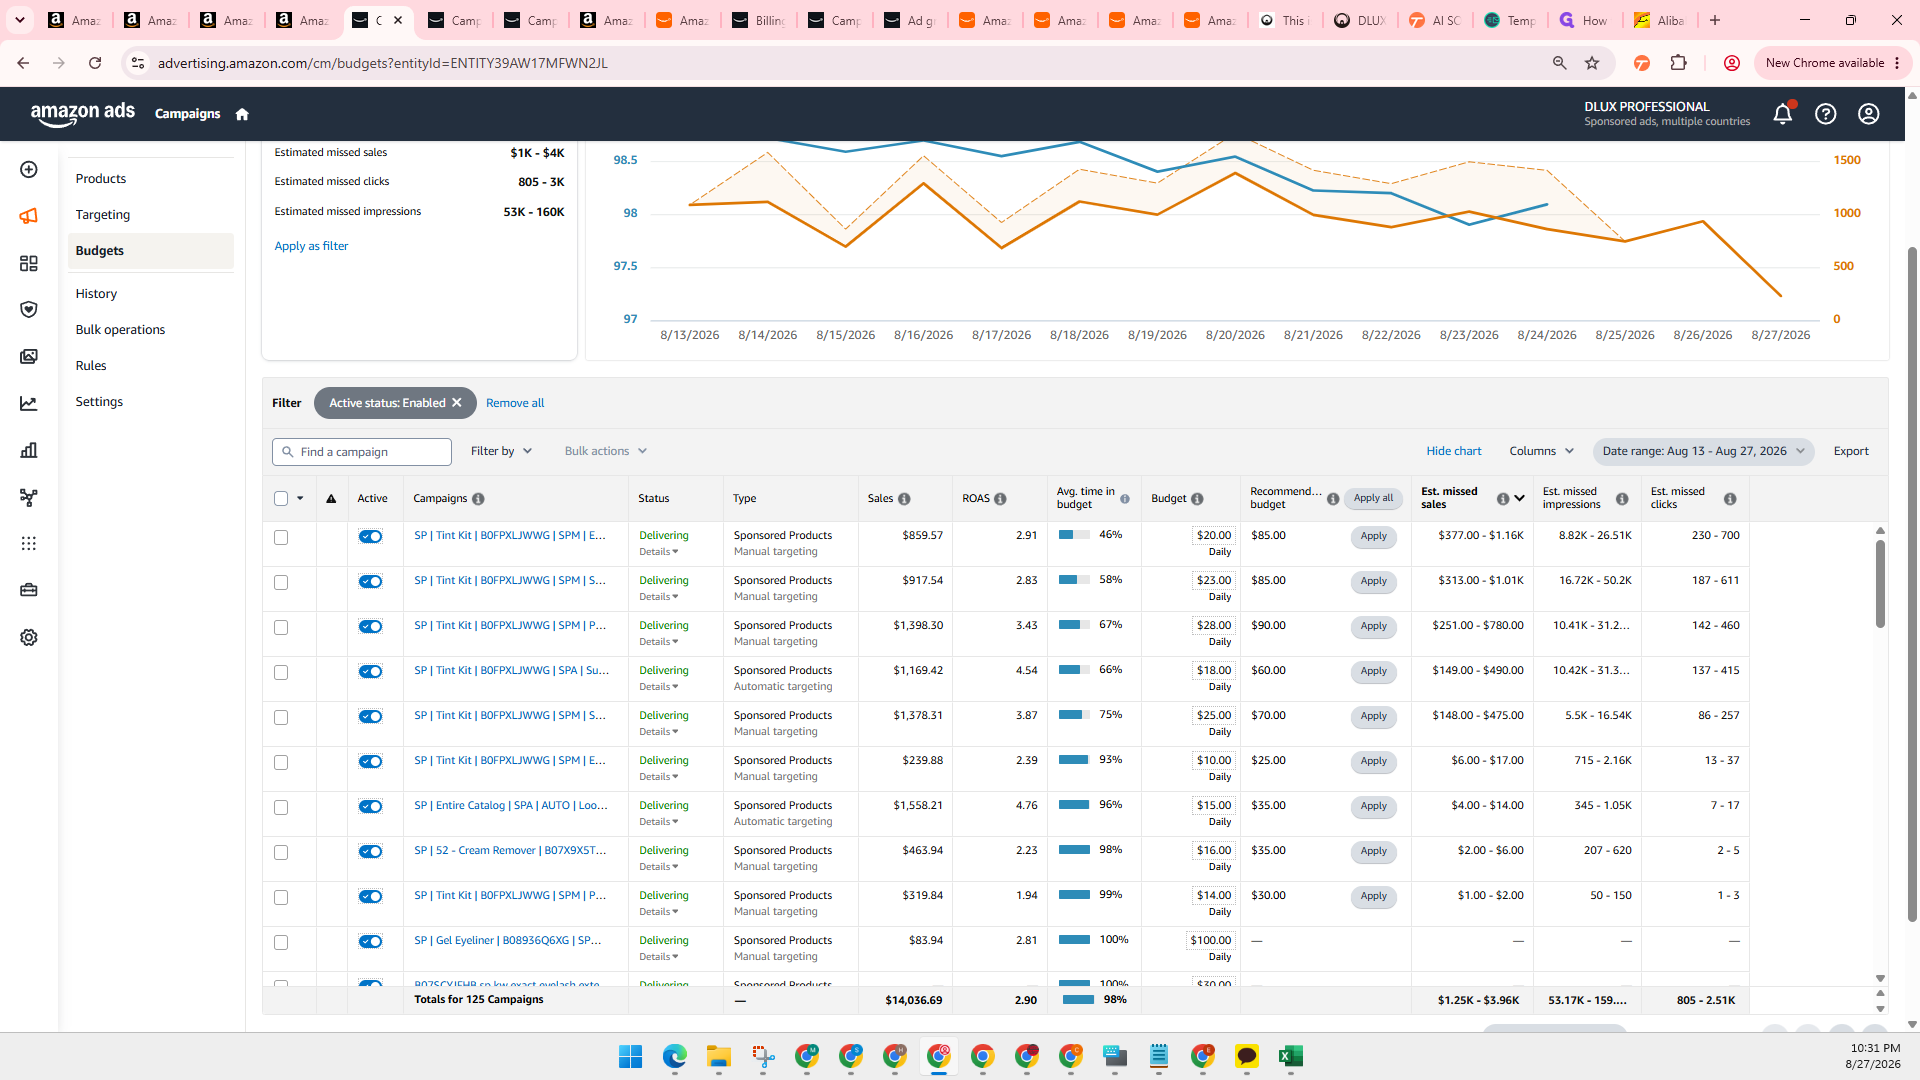Open the shield icon in left sidebar

[29, 310]
